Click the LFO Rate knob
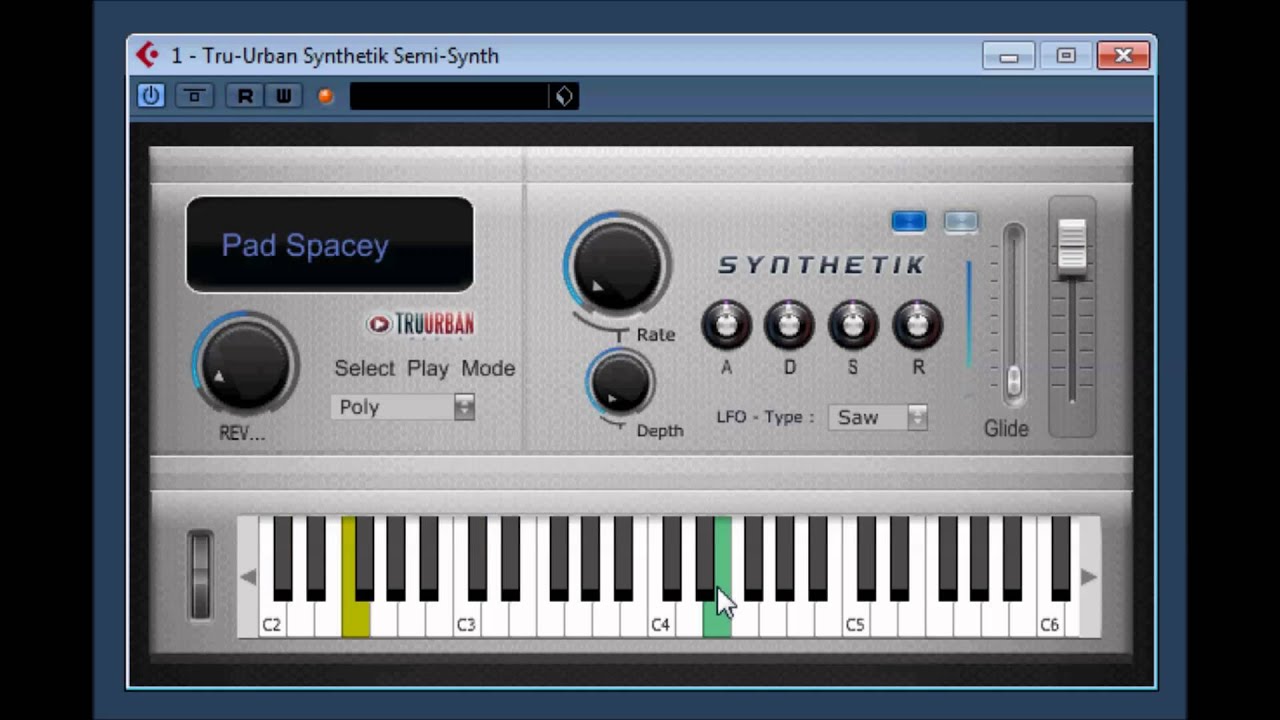This screenshot has width=1280, height=720. (x=617, y=265)
